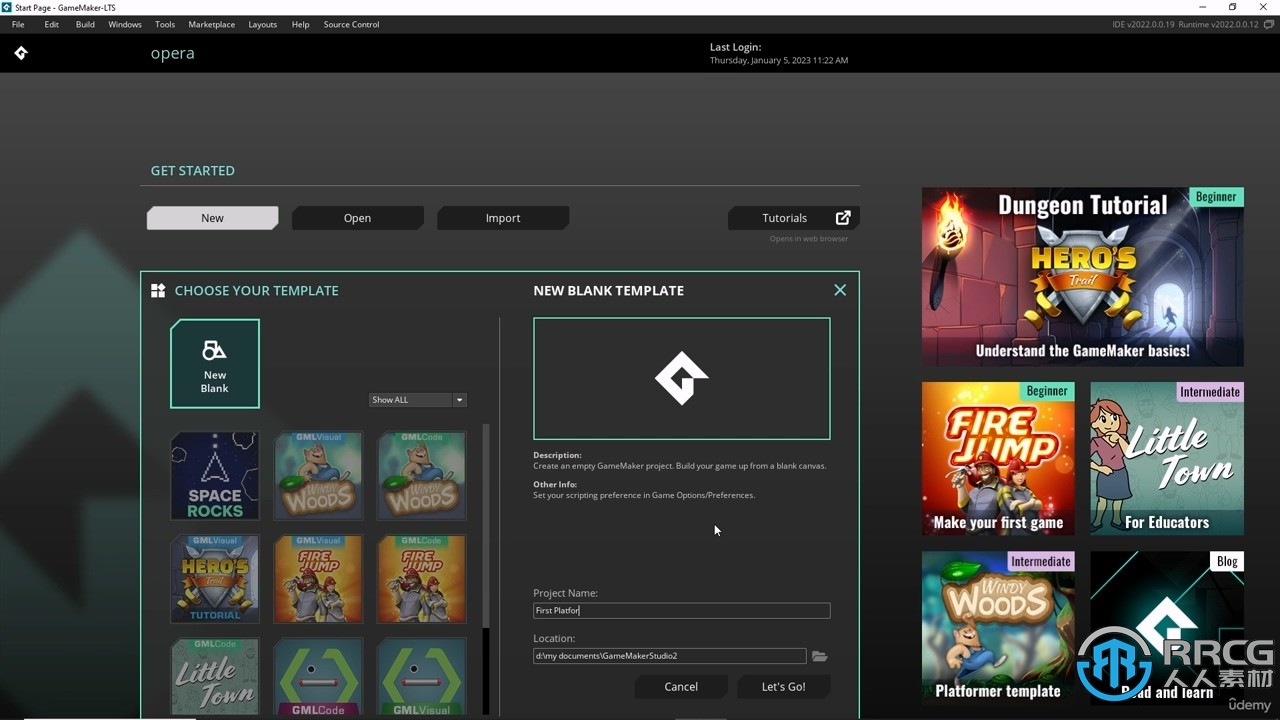Click the Tutorials button
The height and width of the screenshot is (720, 1280).
point(794,218)
